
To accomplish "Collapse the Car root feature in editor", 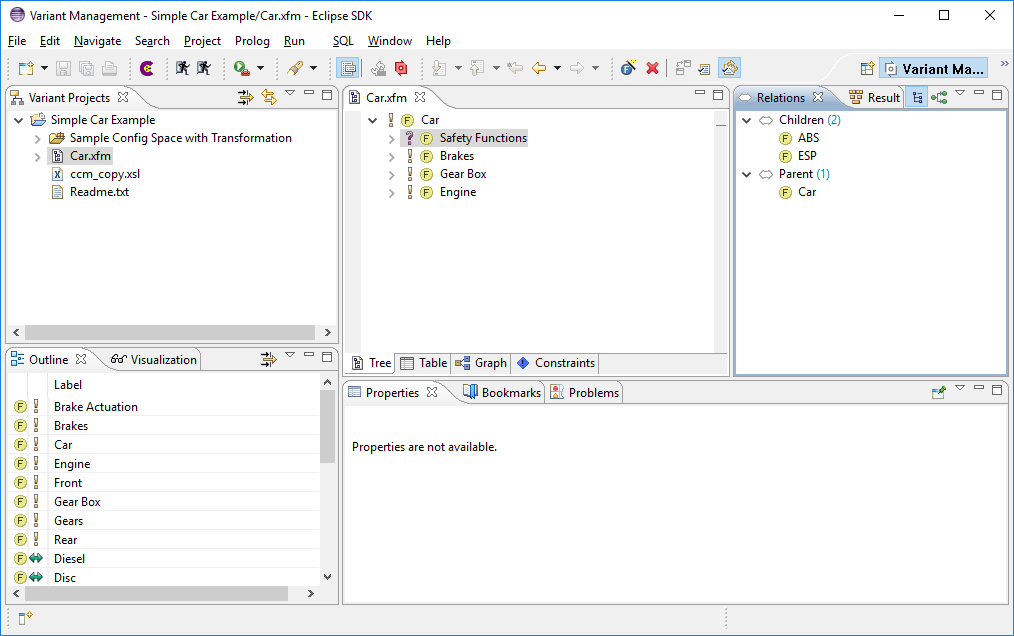I will (372, 120).
